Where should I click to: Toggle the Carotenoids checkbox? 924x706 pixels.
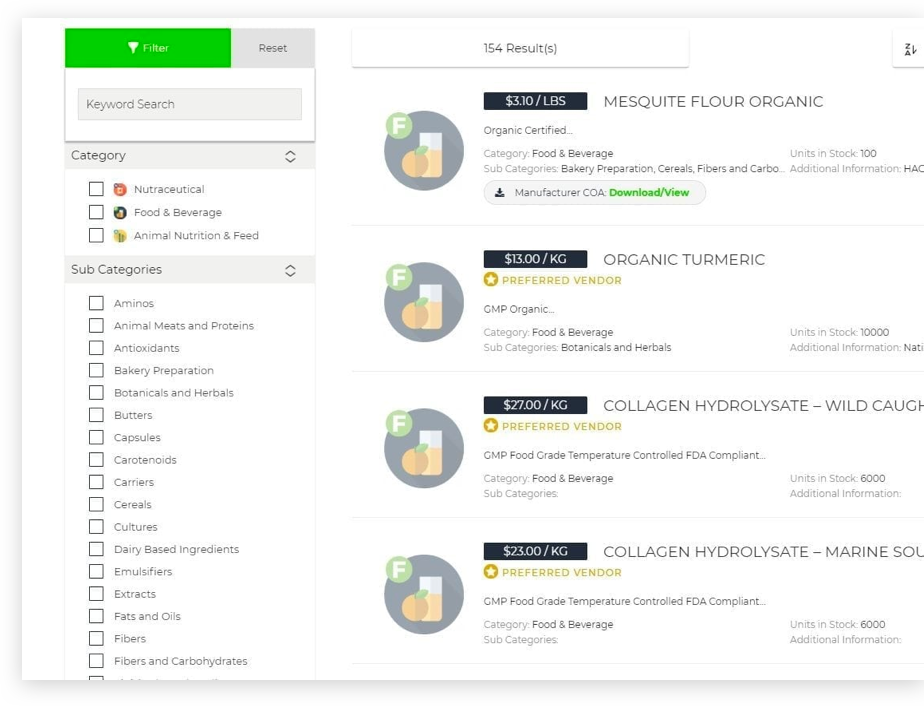point(96,460)
